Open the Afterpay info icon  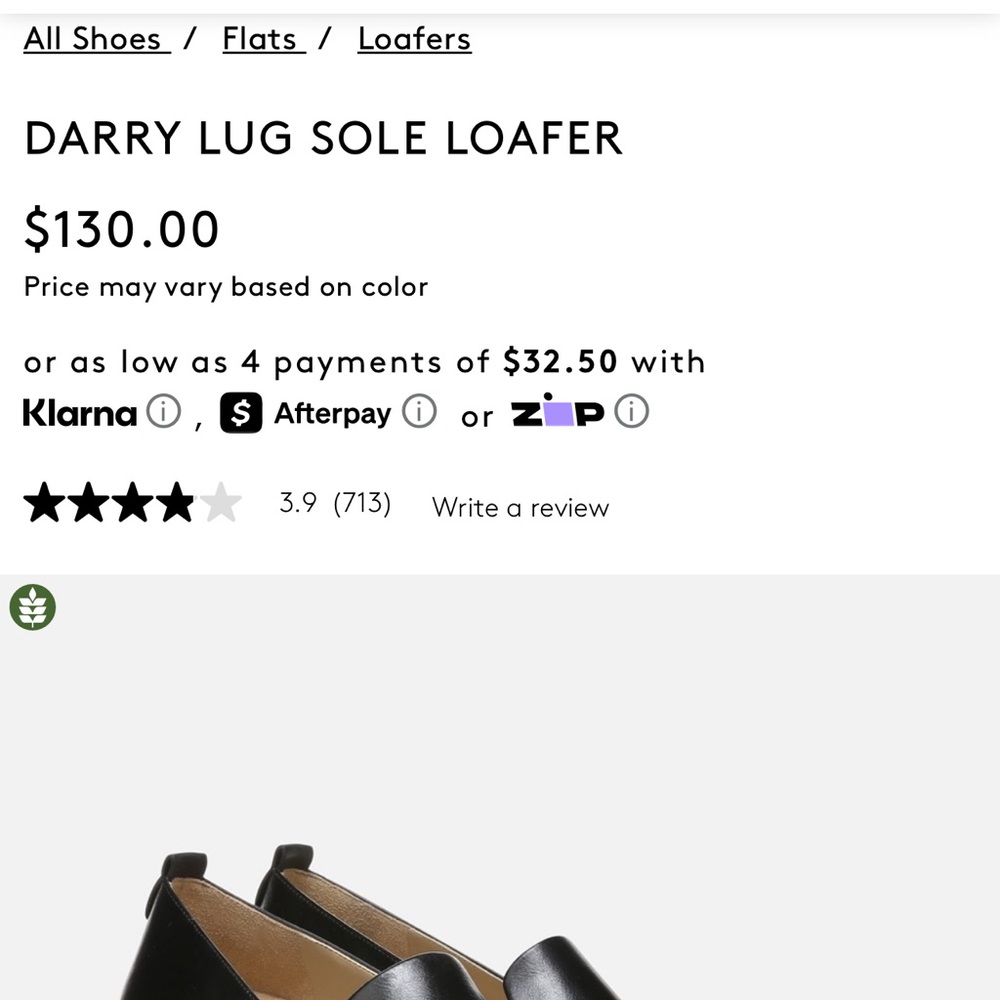pyautogui.click(x=421, y=411)
